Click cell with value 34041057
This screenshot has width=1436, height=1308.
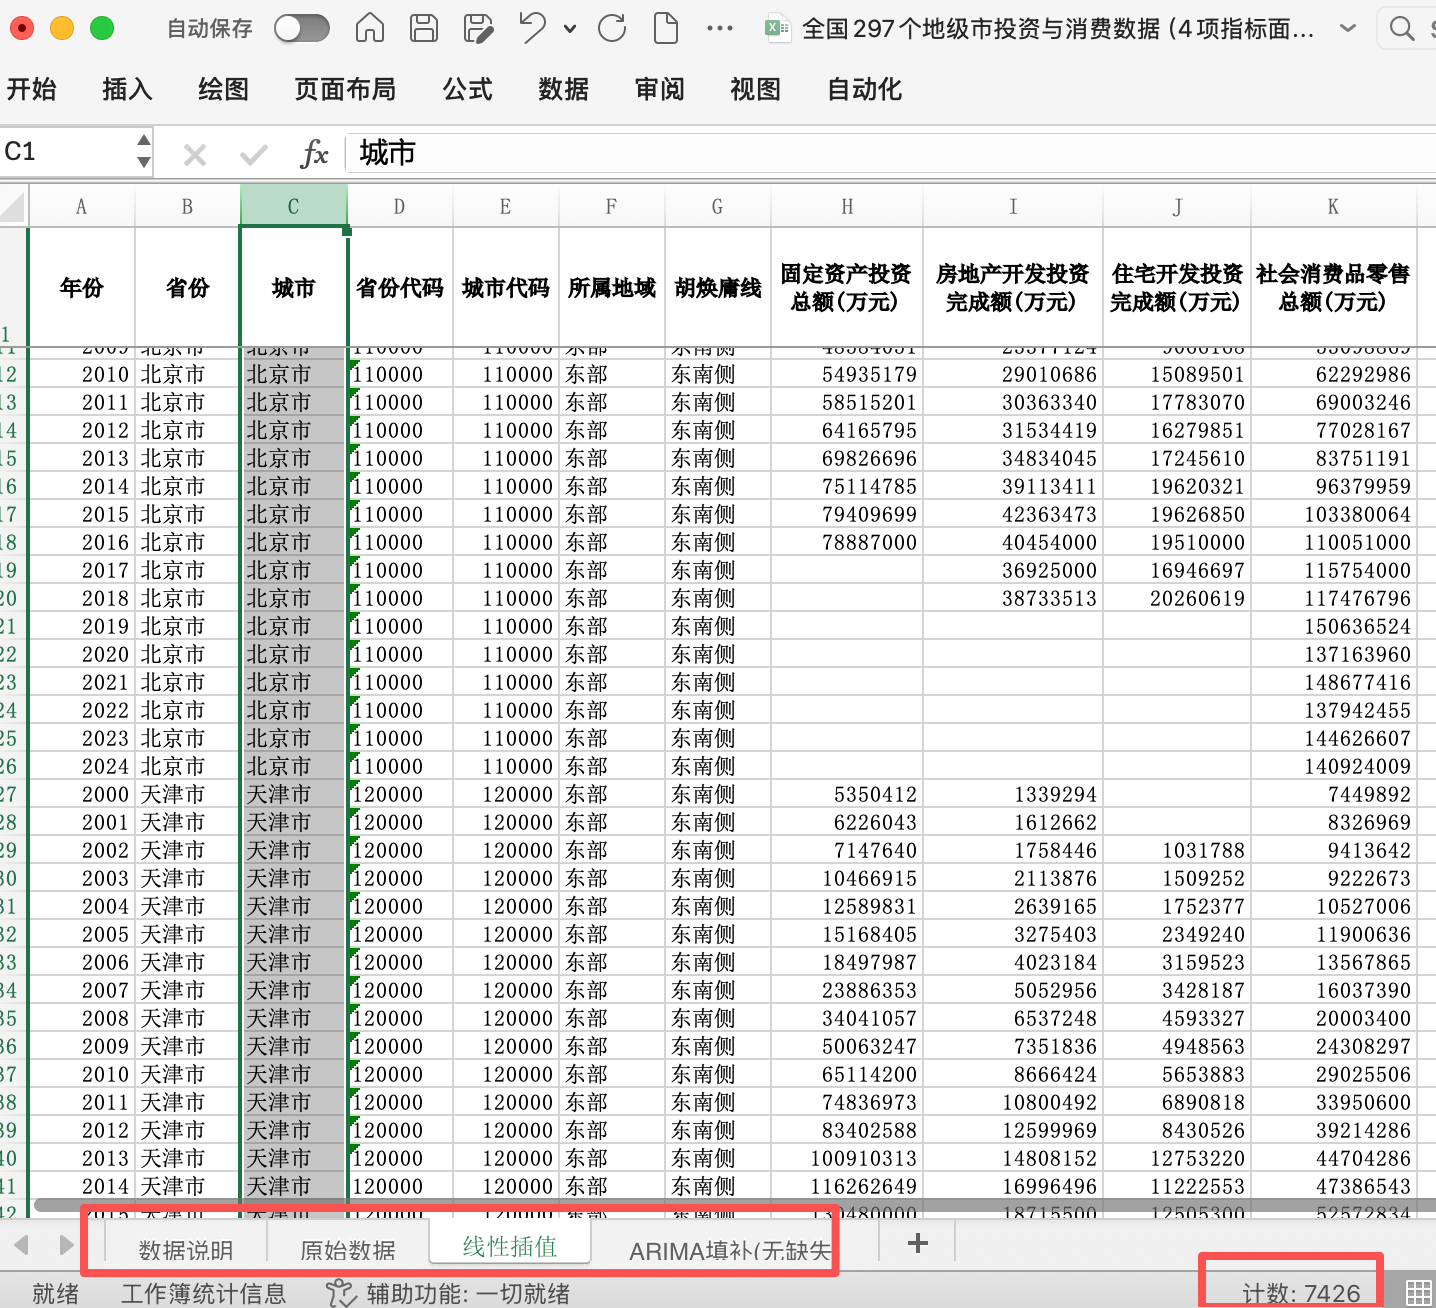point(847,1018)
